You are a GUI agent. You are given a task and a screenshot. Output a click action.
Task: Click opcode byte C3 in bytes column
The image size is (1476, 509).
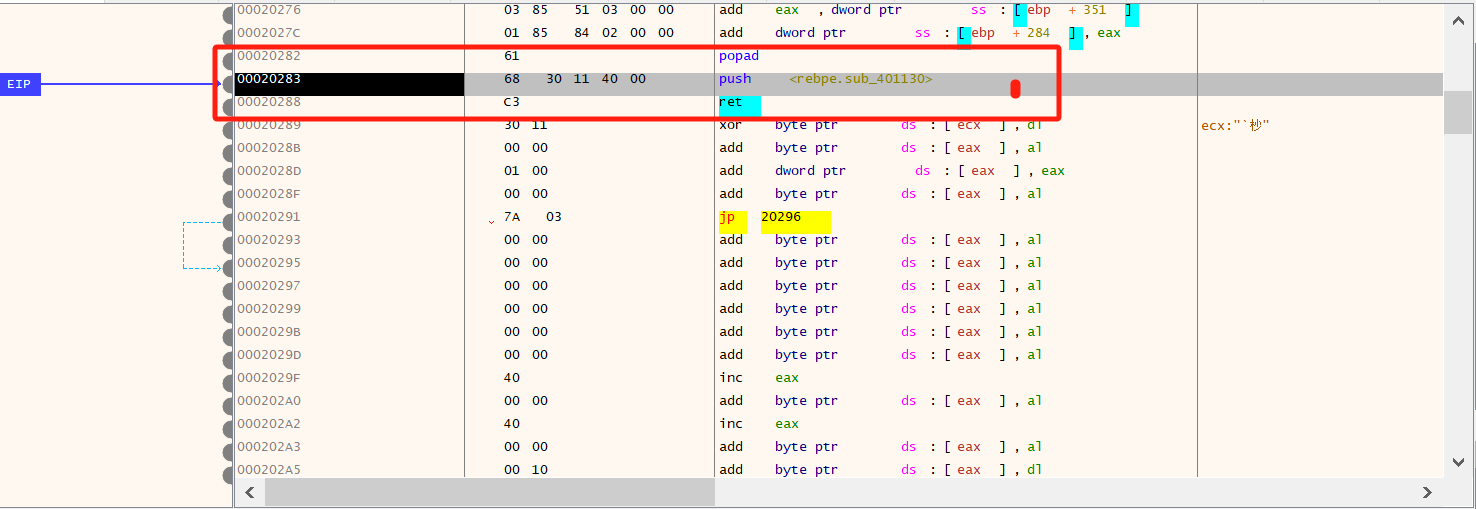(512, 102)
